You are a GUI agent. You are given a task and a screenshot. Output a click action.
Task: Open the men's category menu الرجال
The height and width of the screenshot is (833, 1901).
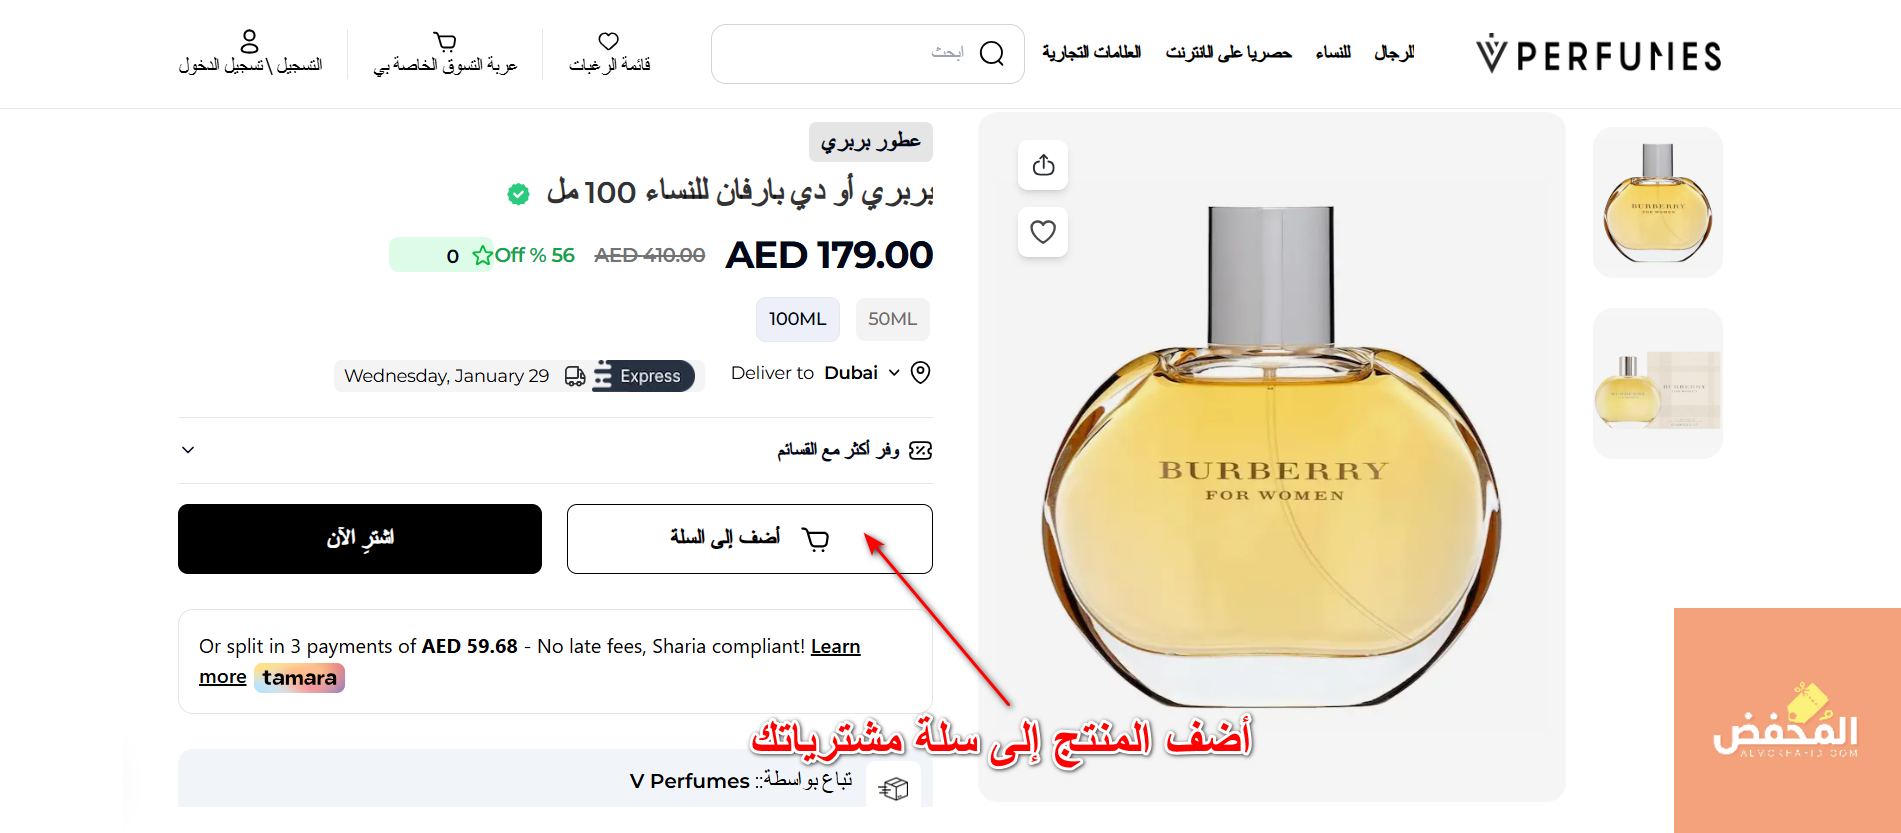[x=1394, y=52]
